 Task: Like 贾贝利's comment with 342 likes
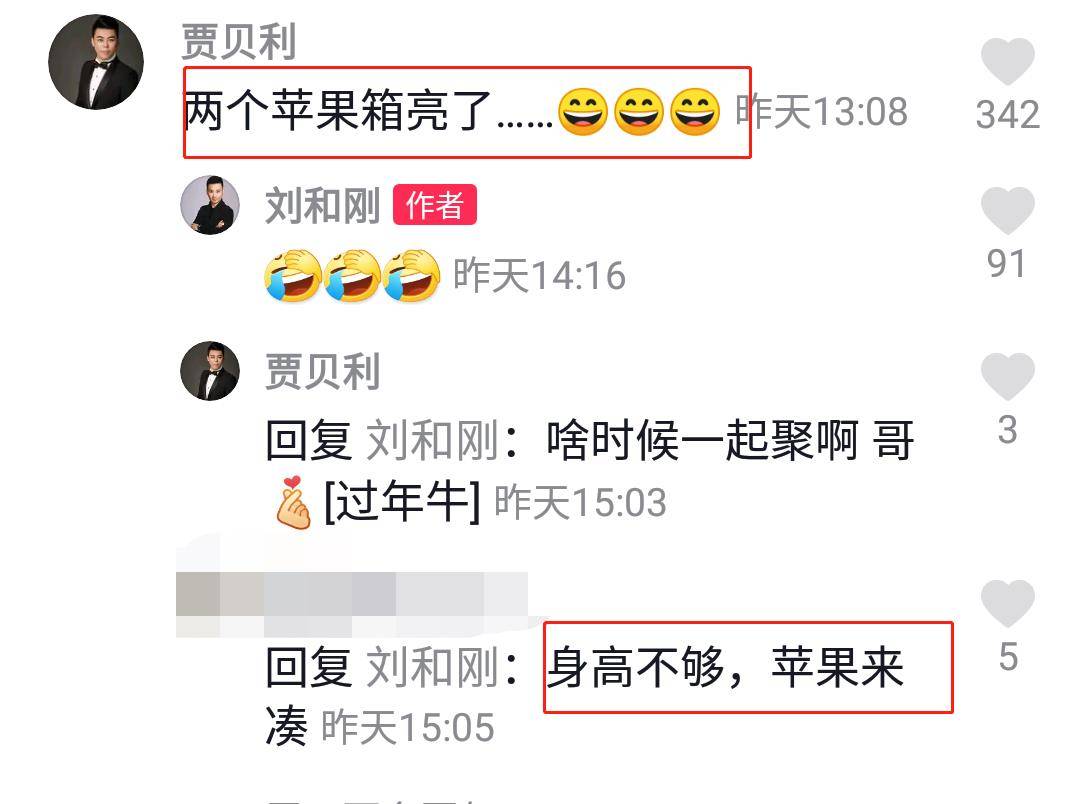(x=1007, y=62)
